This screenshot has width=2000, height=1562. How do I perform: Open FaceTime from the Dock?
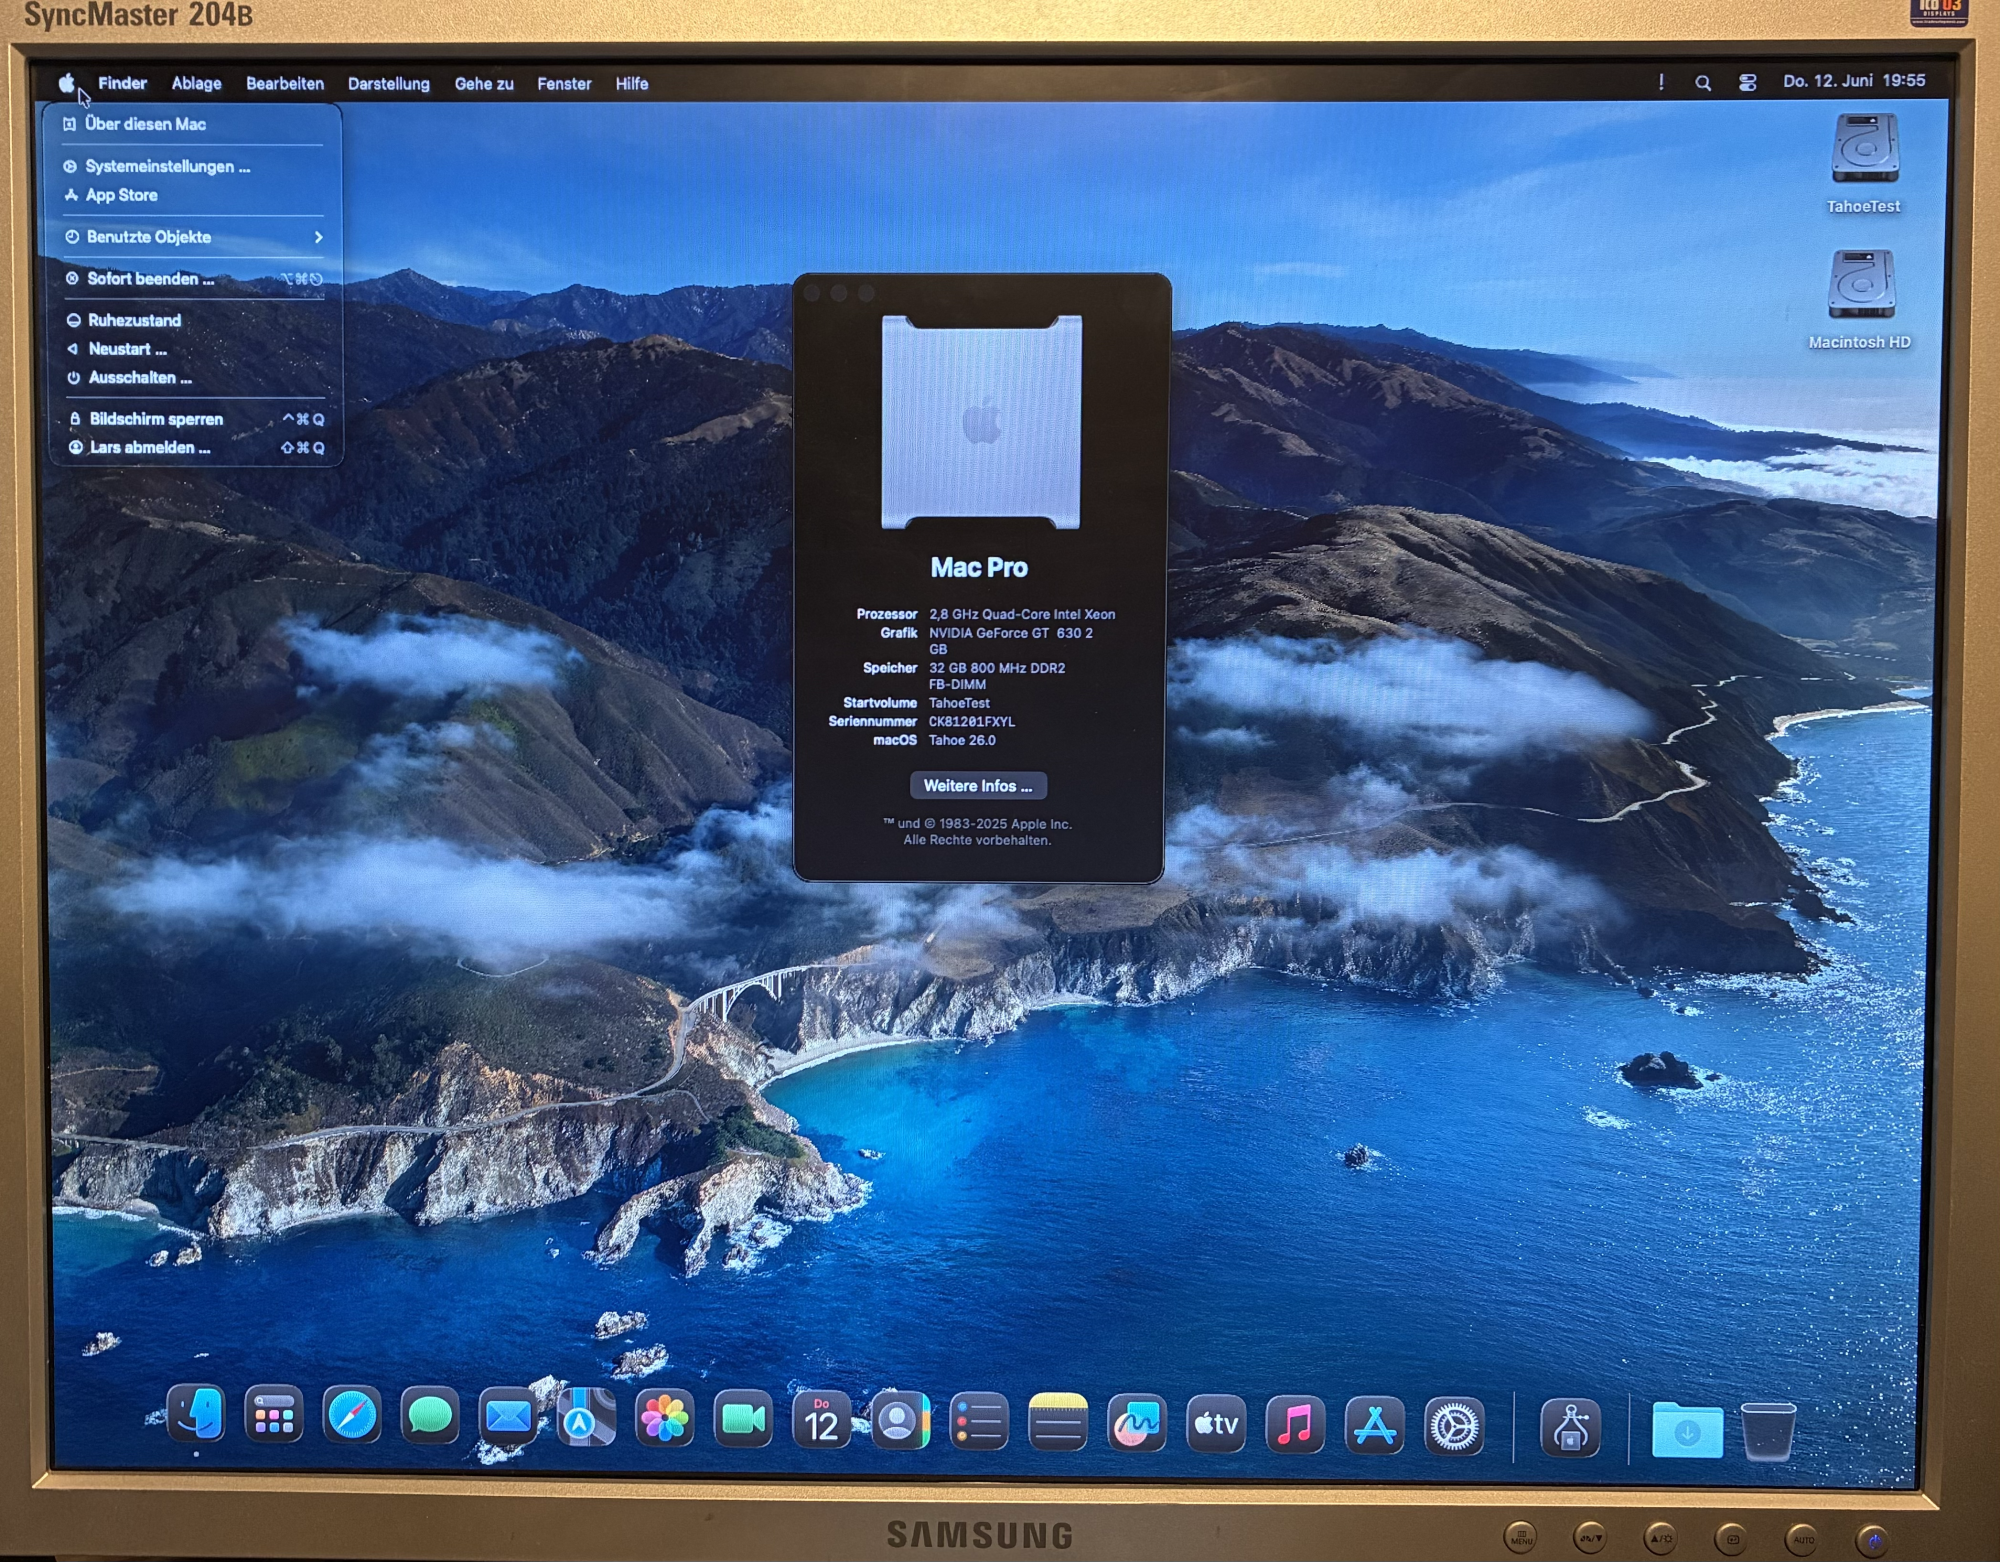(743, 1420)
